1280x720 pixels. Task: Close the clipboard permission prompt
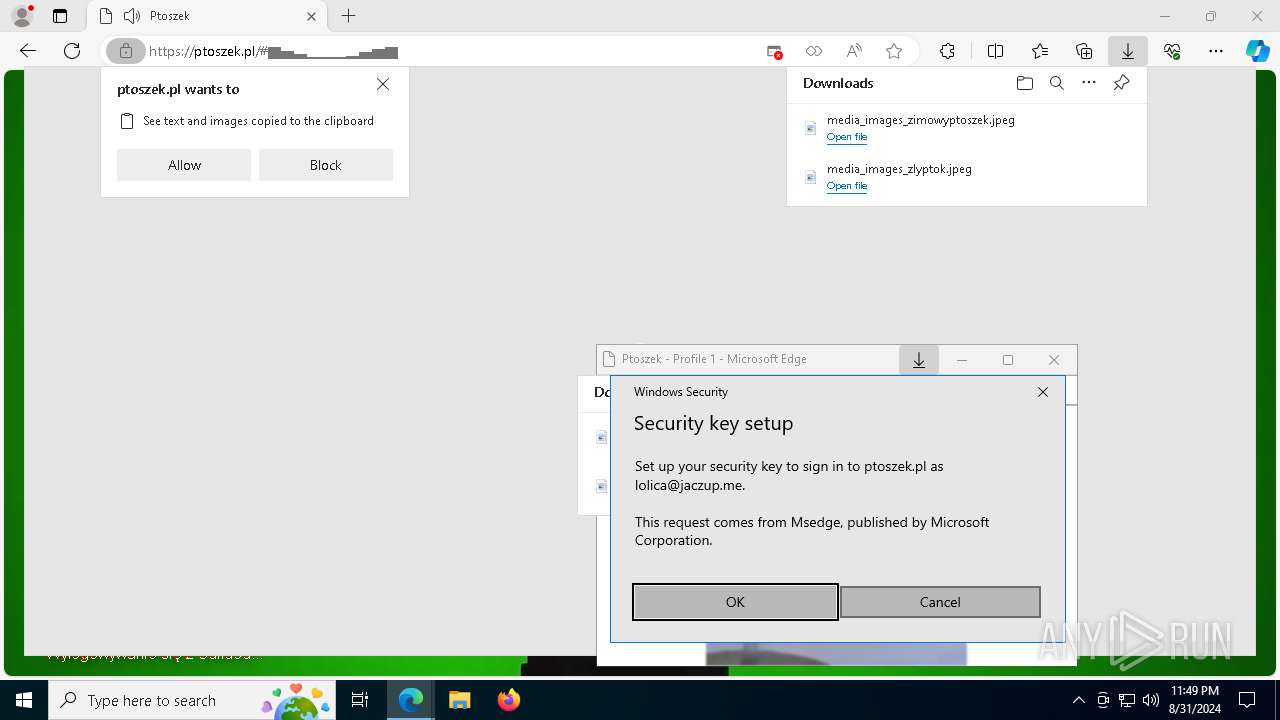(383, 85)
